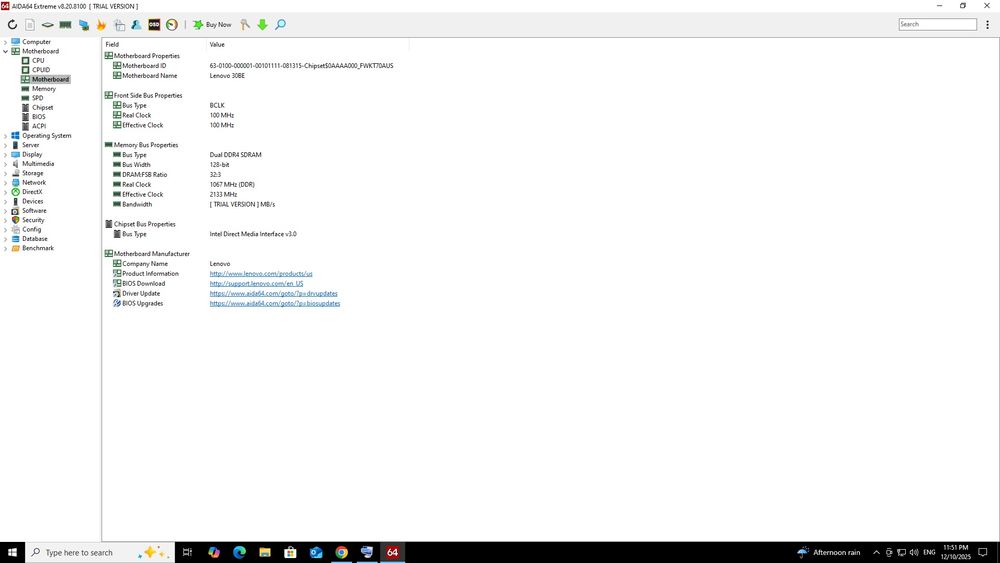Click the magnifier search toolbar icon

click(x=280, y=25)
